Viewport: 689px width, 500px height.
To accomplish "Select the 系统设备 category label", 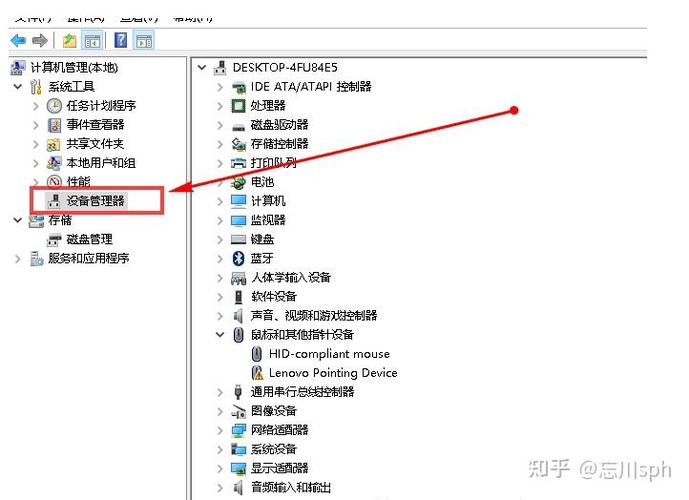I will click(274, 449).
